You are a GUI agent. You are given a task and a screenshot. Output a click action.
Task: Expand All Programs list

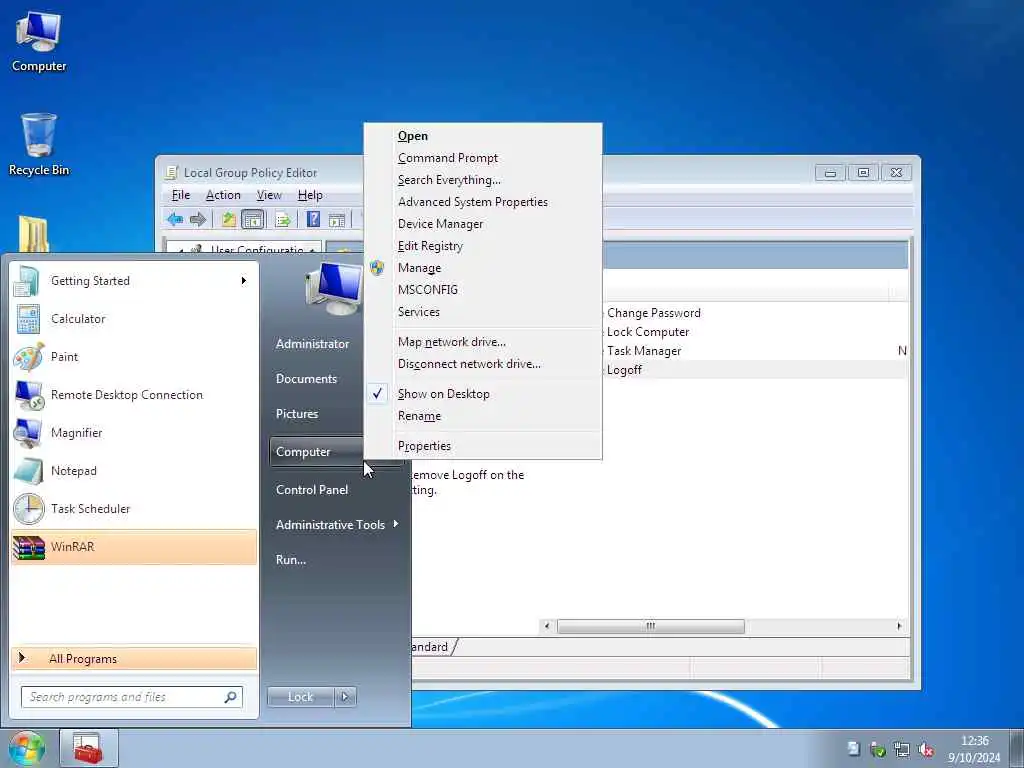click(x=135, y=659)
